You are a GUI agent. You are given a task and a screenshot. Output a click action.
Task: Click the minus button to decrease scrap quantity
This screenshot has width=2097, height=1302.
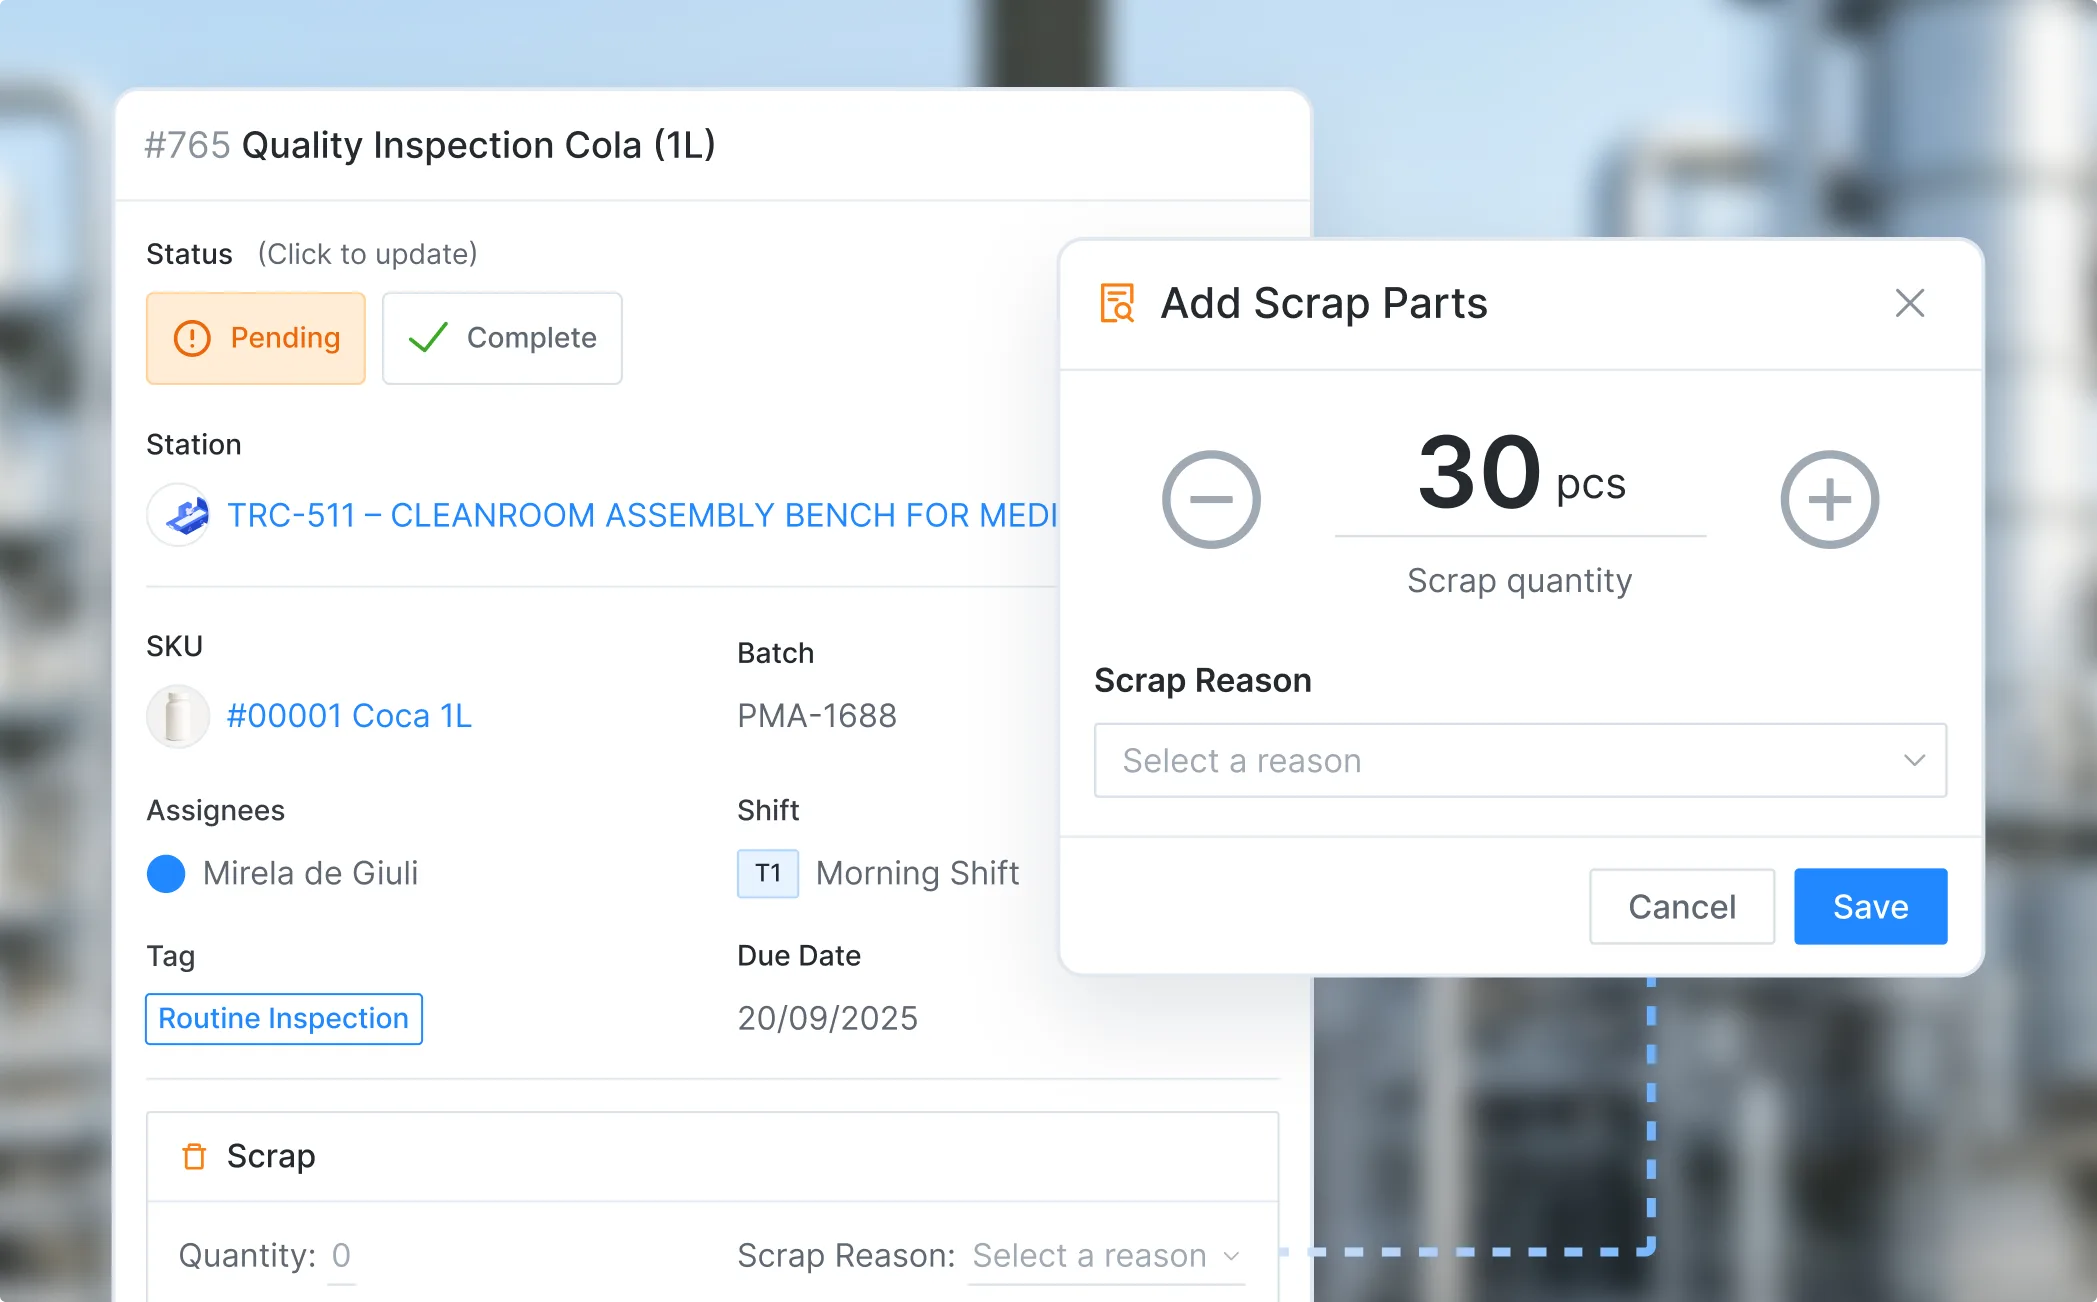pyautogui.click(x=1210, y=499)
